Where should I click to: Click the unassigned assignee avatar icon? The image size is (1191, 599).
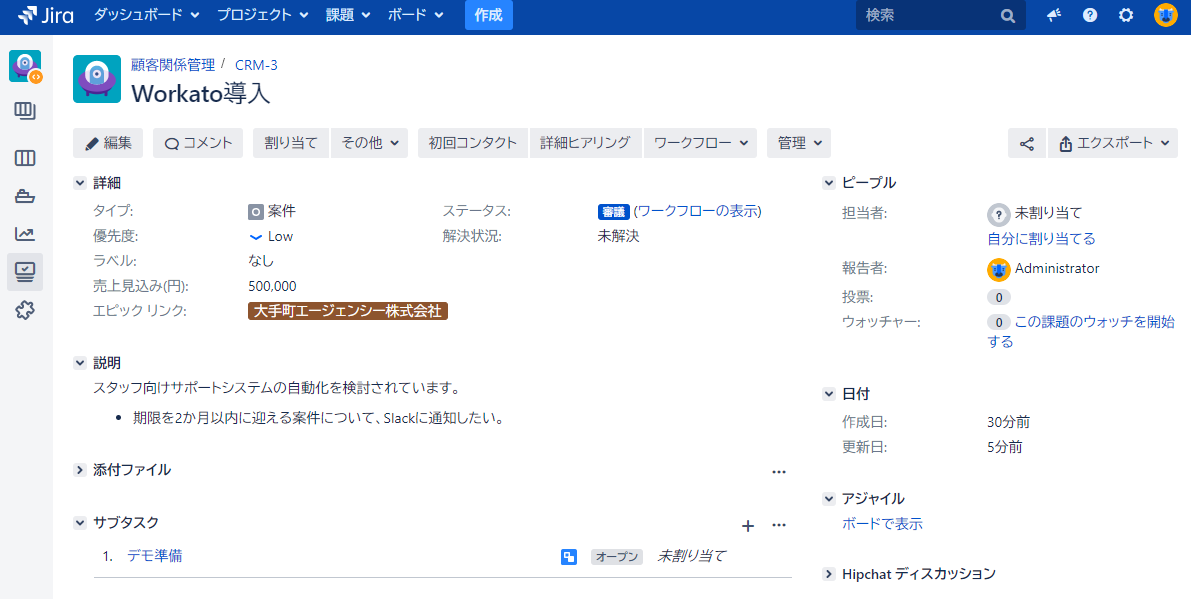pyautogui.click(x=998, y=214)
